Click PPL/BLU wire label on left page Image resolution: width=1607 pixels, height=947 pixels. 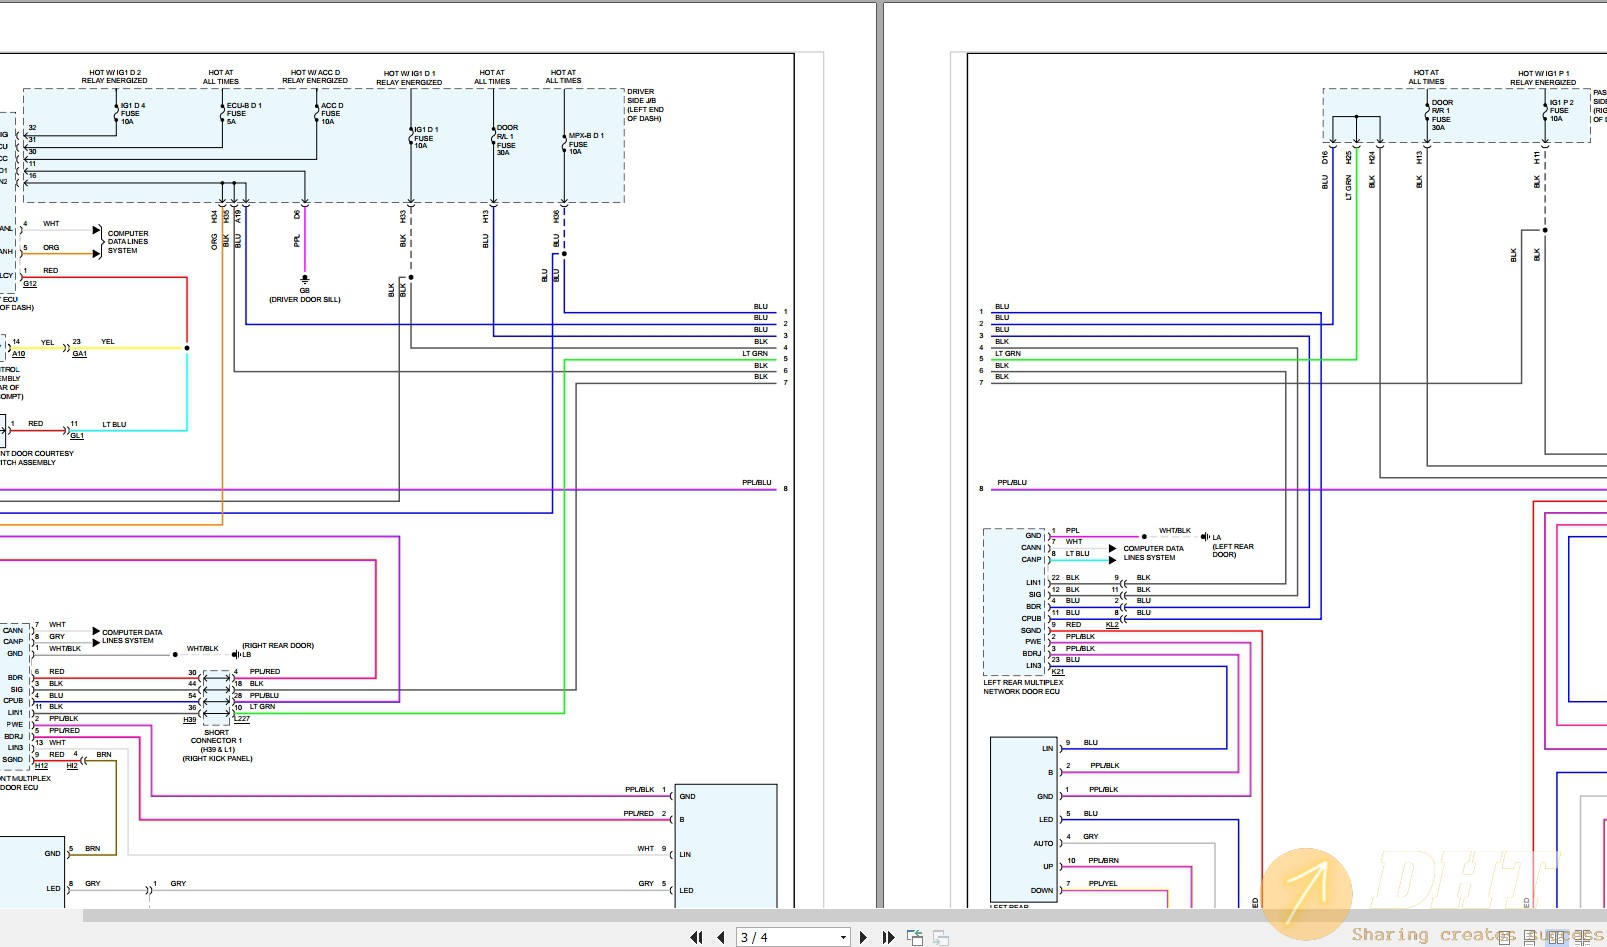coord(757,482)
